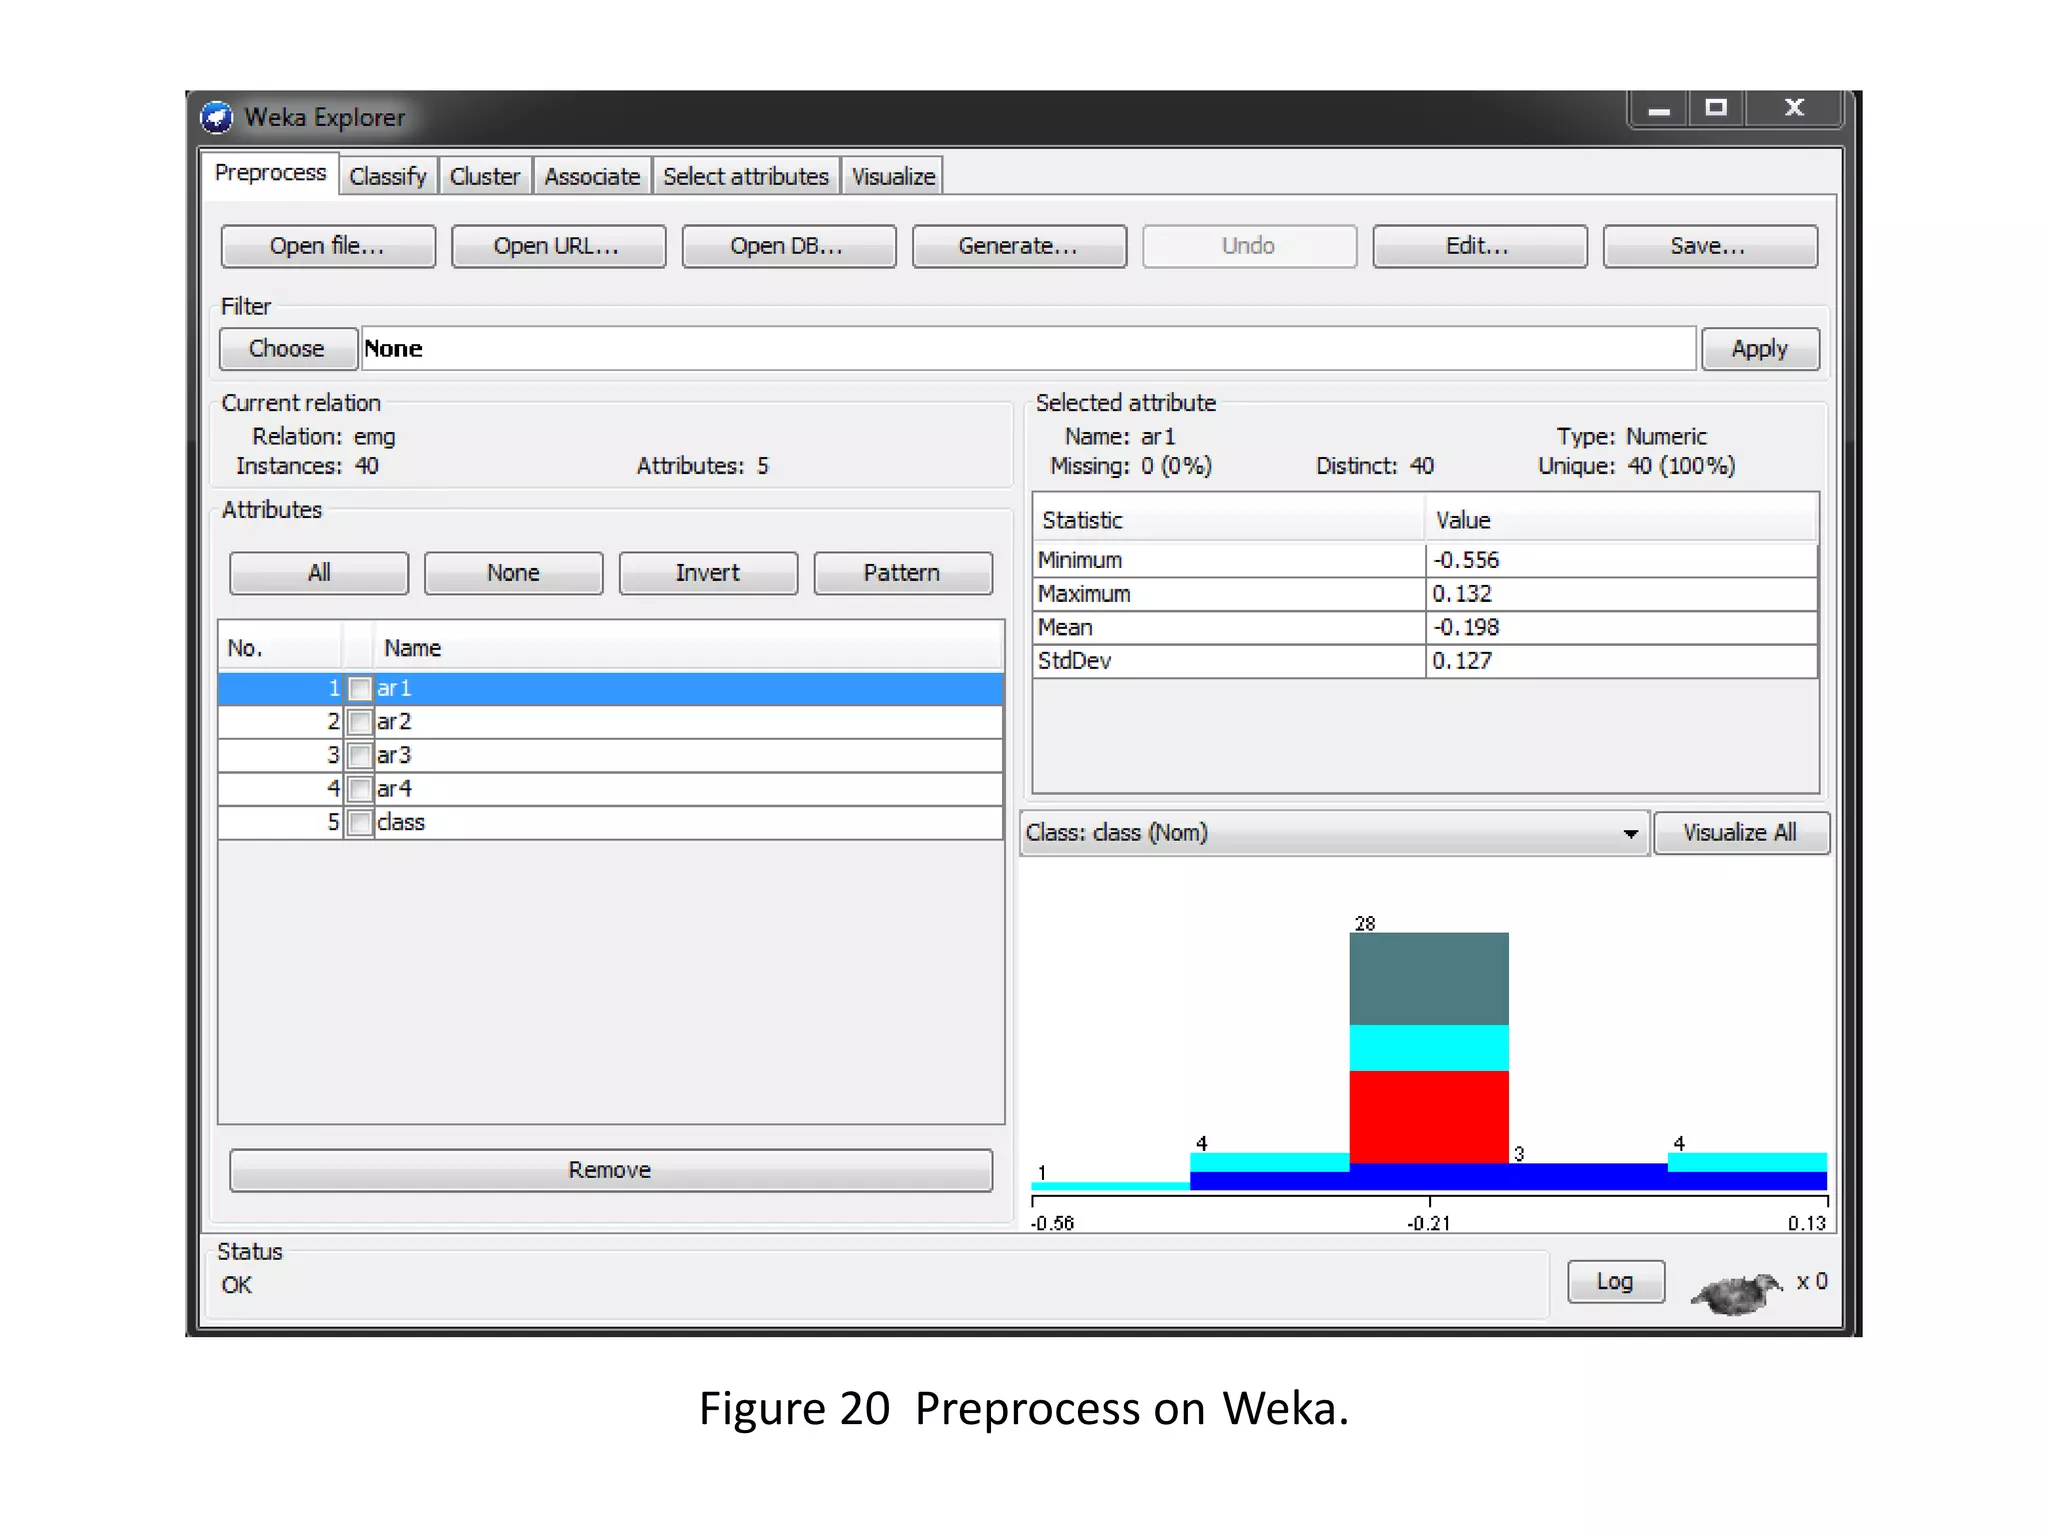Open the Class: class (Nom) dropdown
Image resolution: width=2048 pixels, height=1536 pixels.
click(x=1334, y=833)
